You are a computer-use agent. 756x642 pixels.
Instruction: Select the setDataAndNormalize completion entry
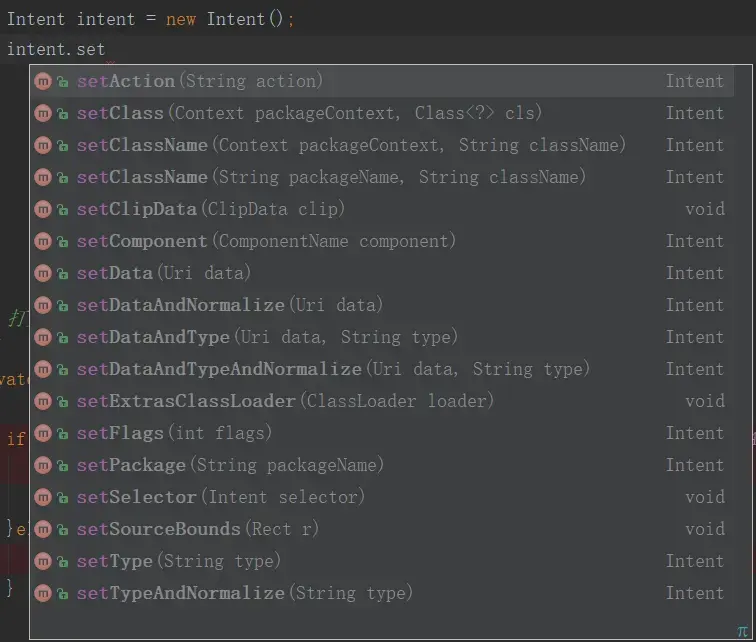tap(230, 306)
